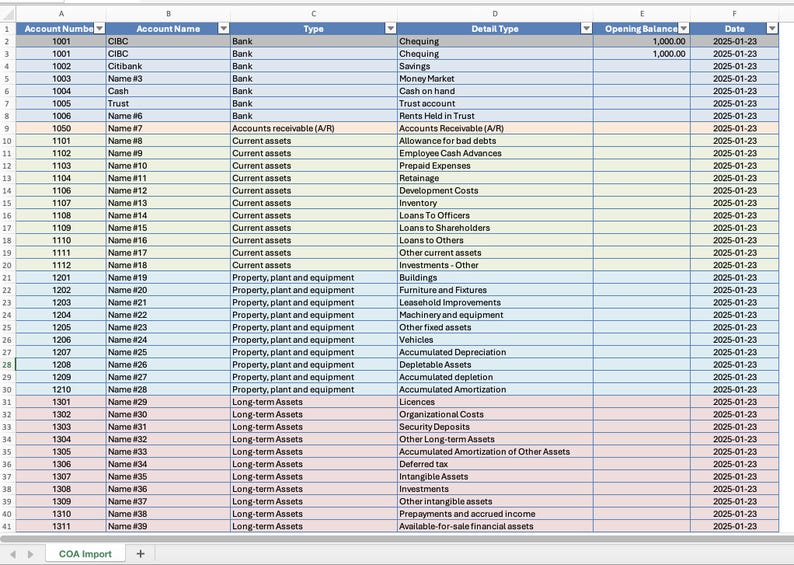Select account number 1311 cell
Screen dimensions: 794x565
point(61,526)
